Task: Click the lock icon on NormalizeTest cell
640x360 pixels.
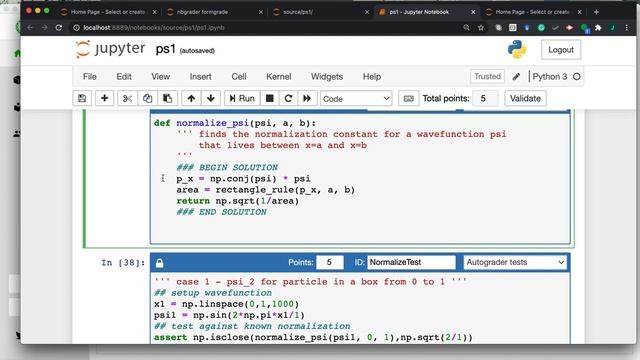Action: [x=160, y=263]
